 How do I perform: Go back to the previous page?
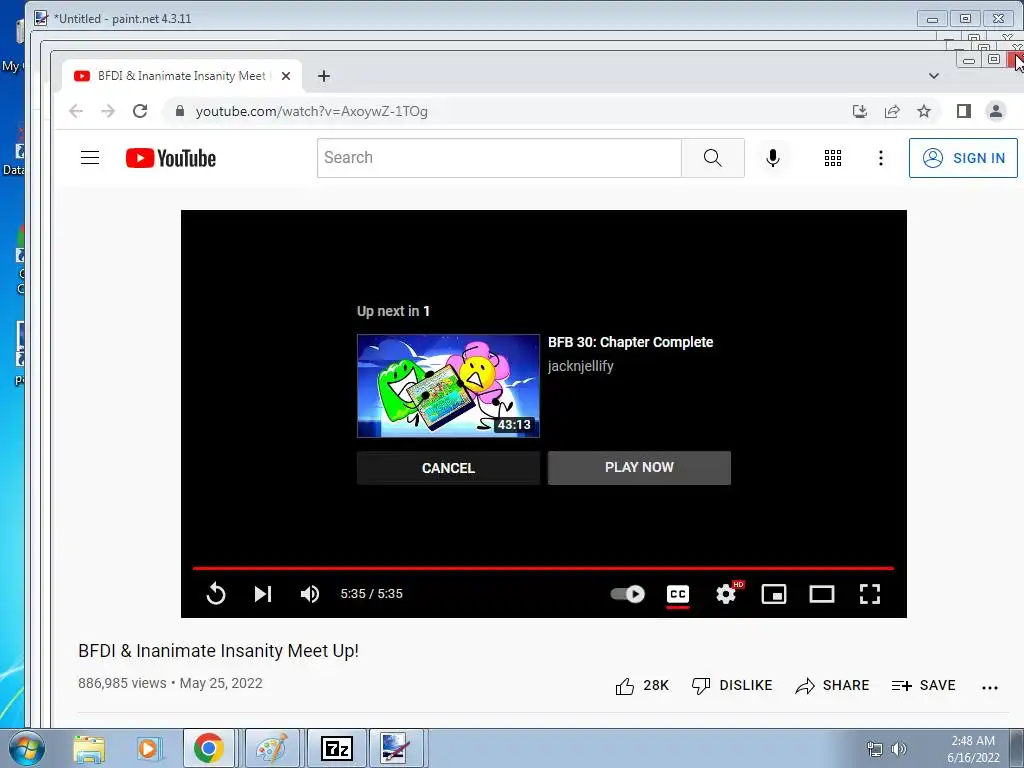pyautogui.click(x=76, y=111)
